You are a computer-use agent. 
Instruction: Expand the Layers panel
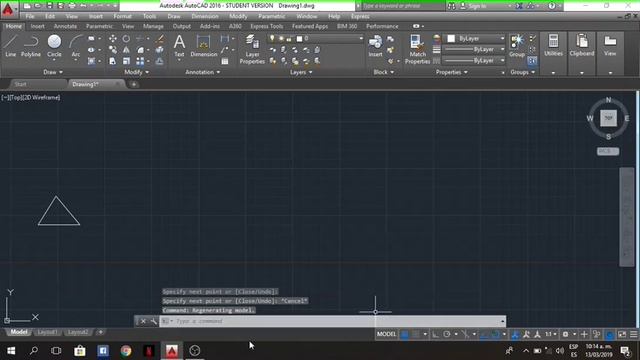click(x=301, y=72)
